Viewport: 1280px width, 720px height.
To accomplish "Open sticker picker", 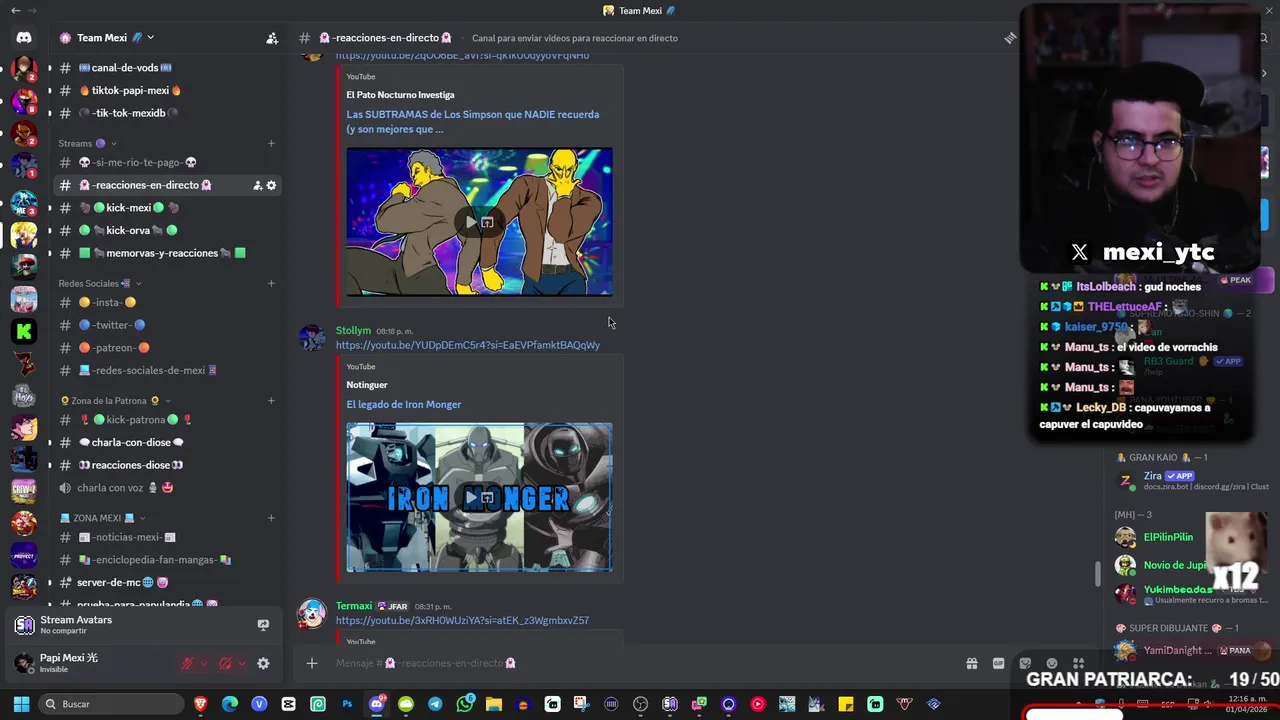I will point(1025,663).
